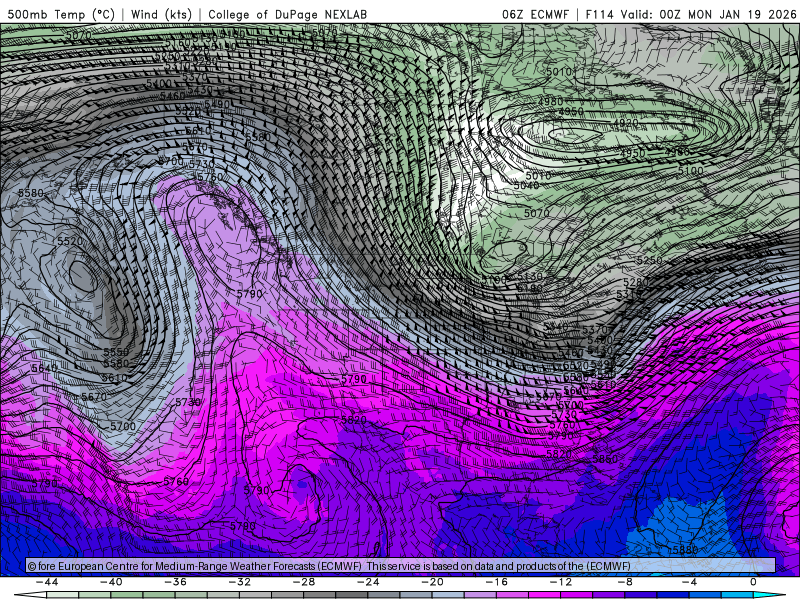Screen dimensions: 800x600
Task: Click the '5550' height contour label
Action: pyautogui.click(x=116, y=352)
